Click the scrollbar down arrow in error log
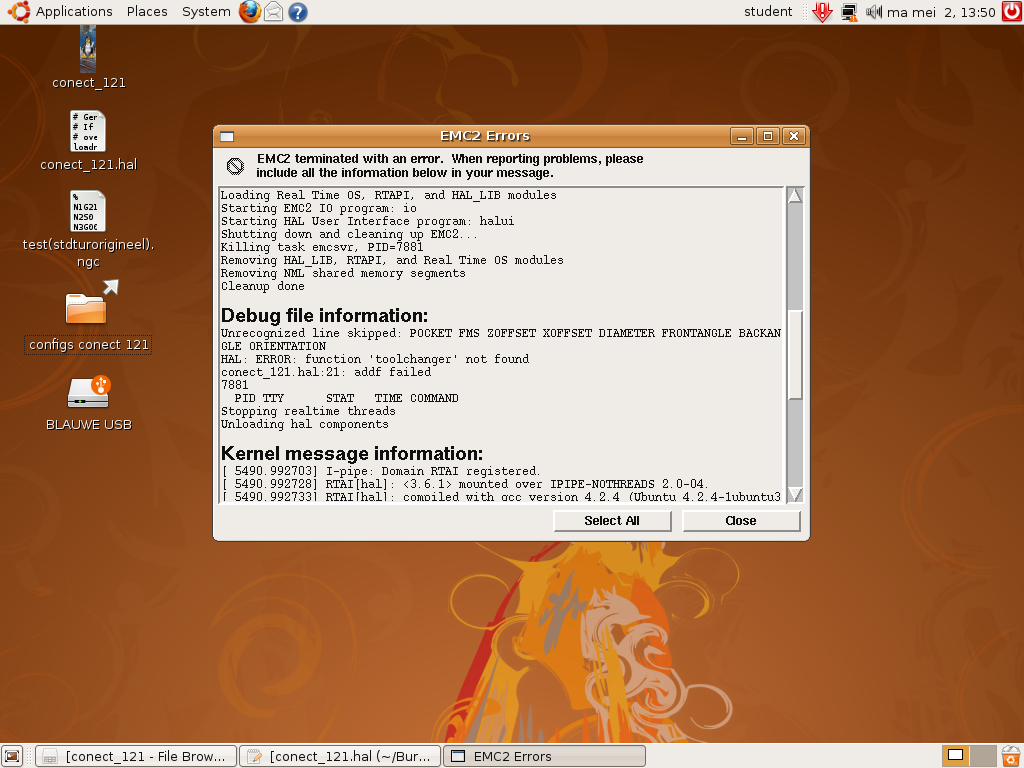Screen dimensions: 1024x768 pos(795,494)
